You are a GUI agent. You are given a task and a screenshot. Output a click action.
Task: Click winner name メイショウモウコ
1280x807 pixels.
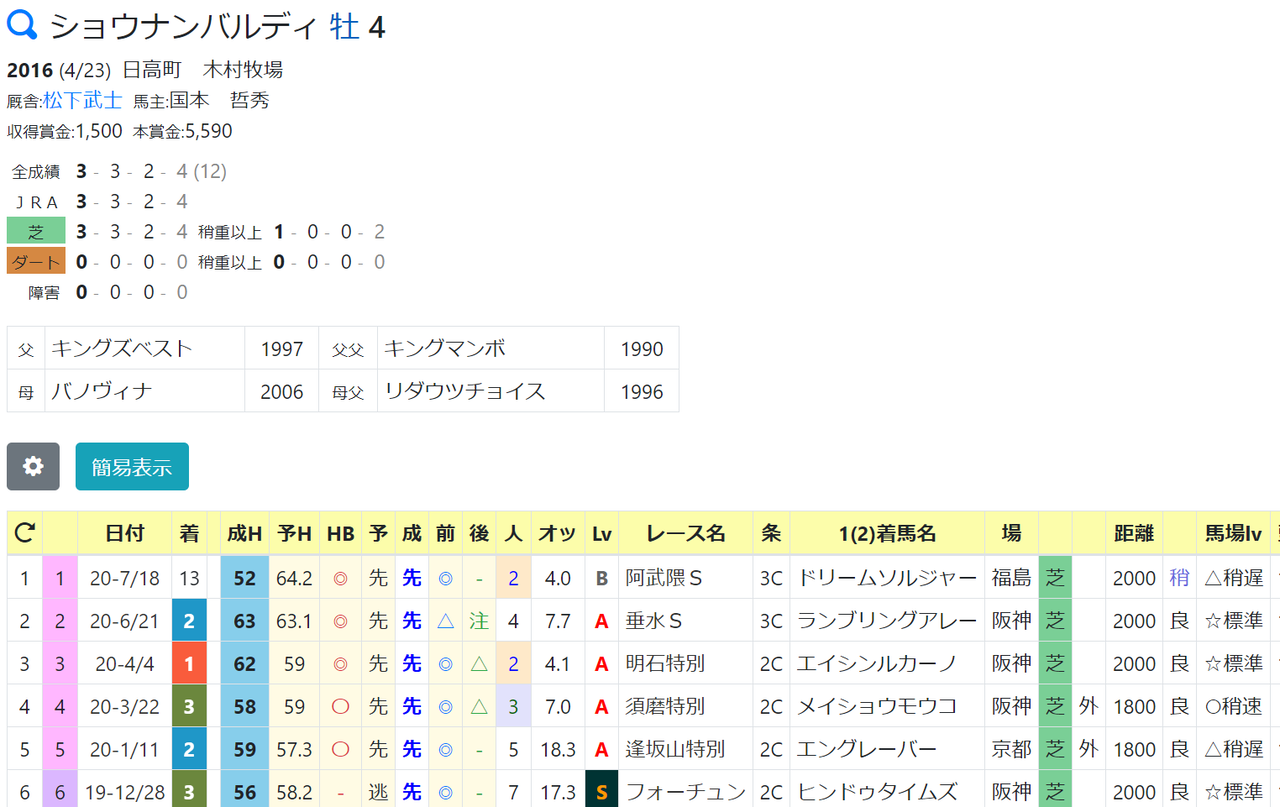tap(877, 707)
